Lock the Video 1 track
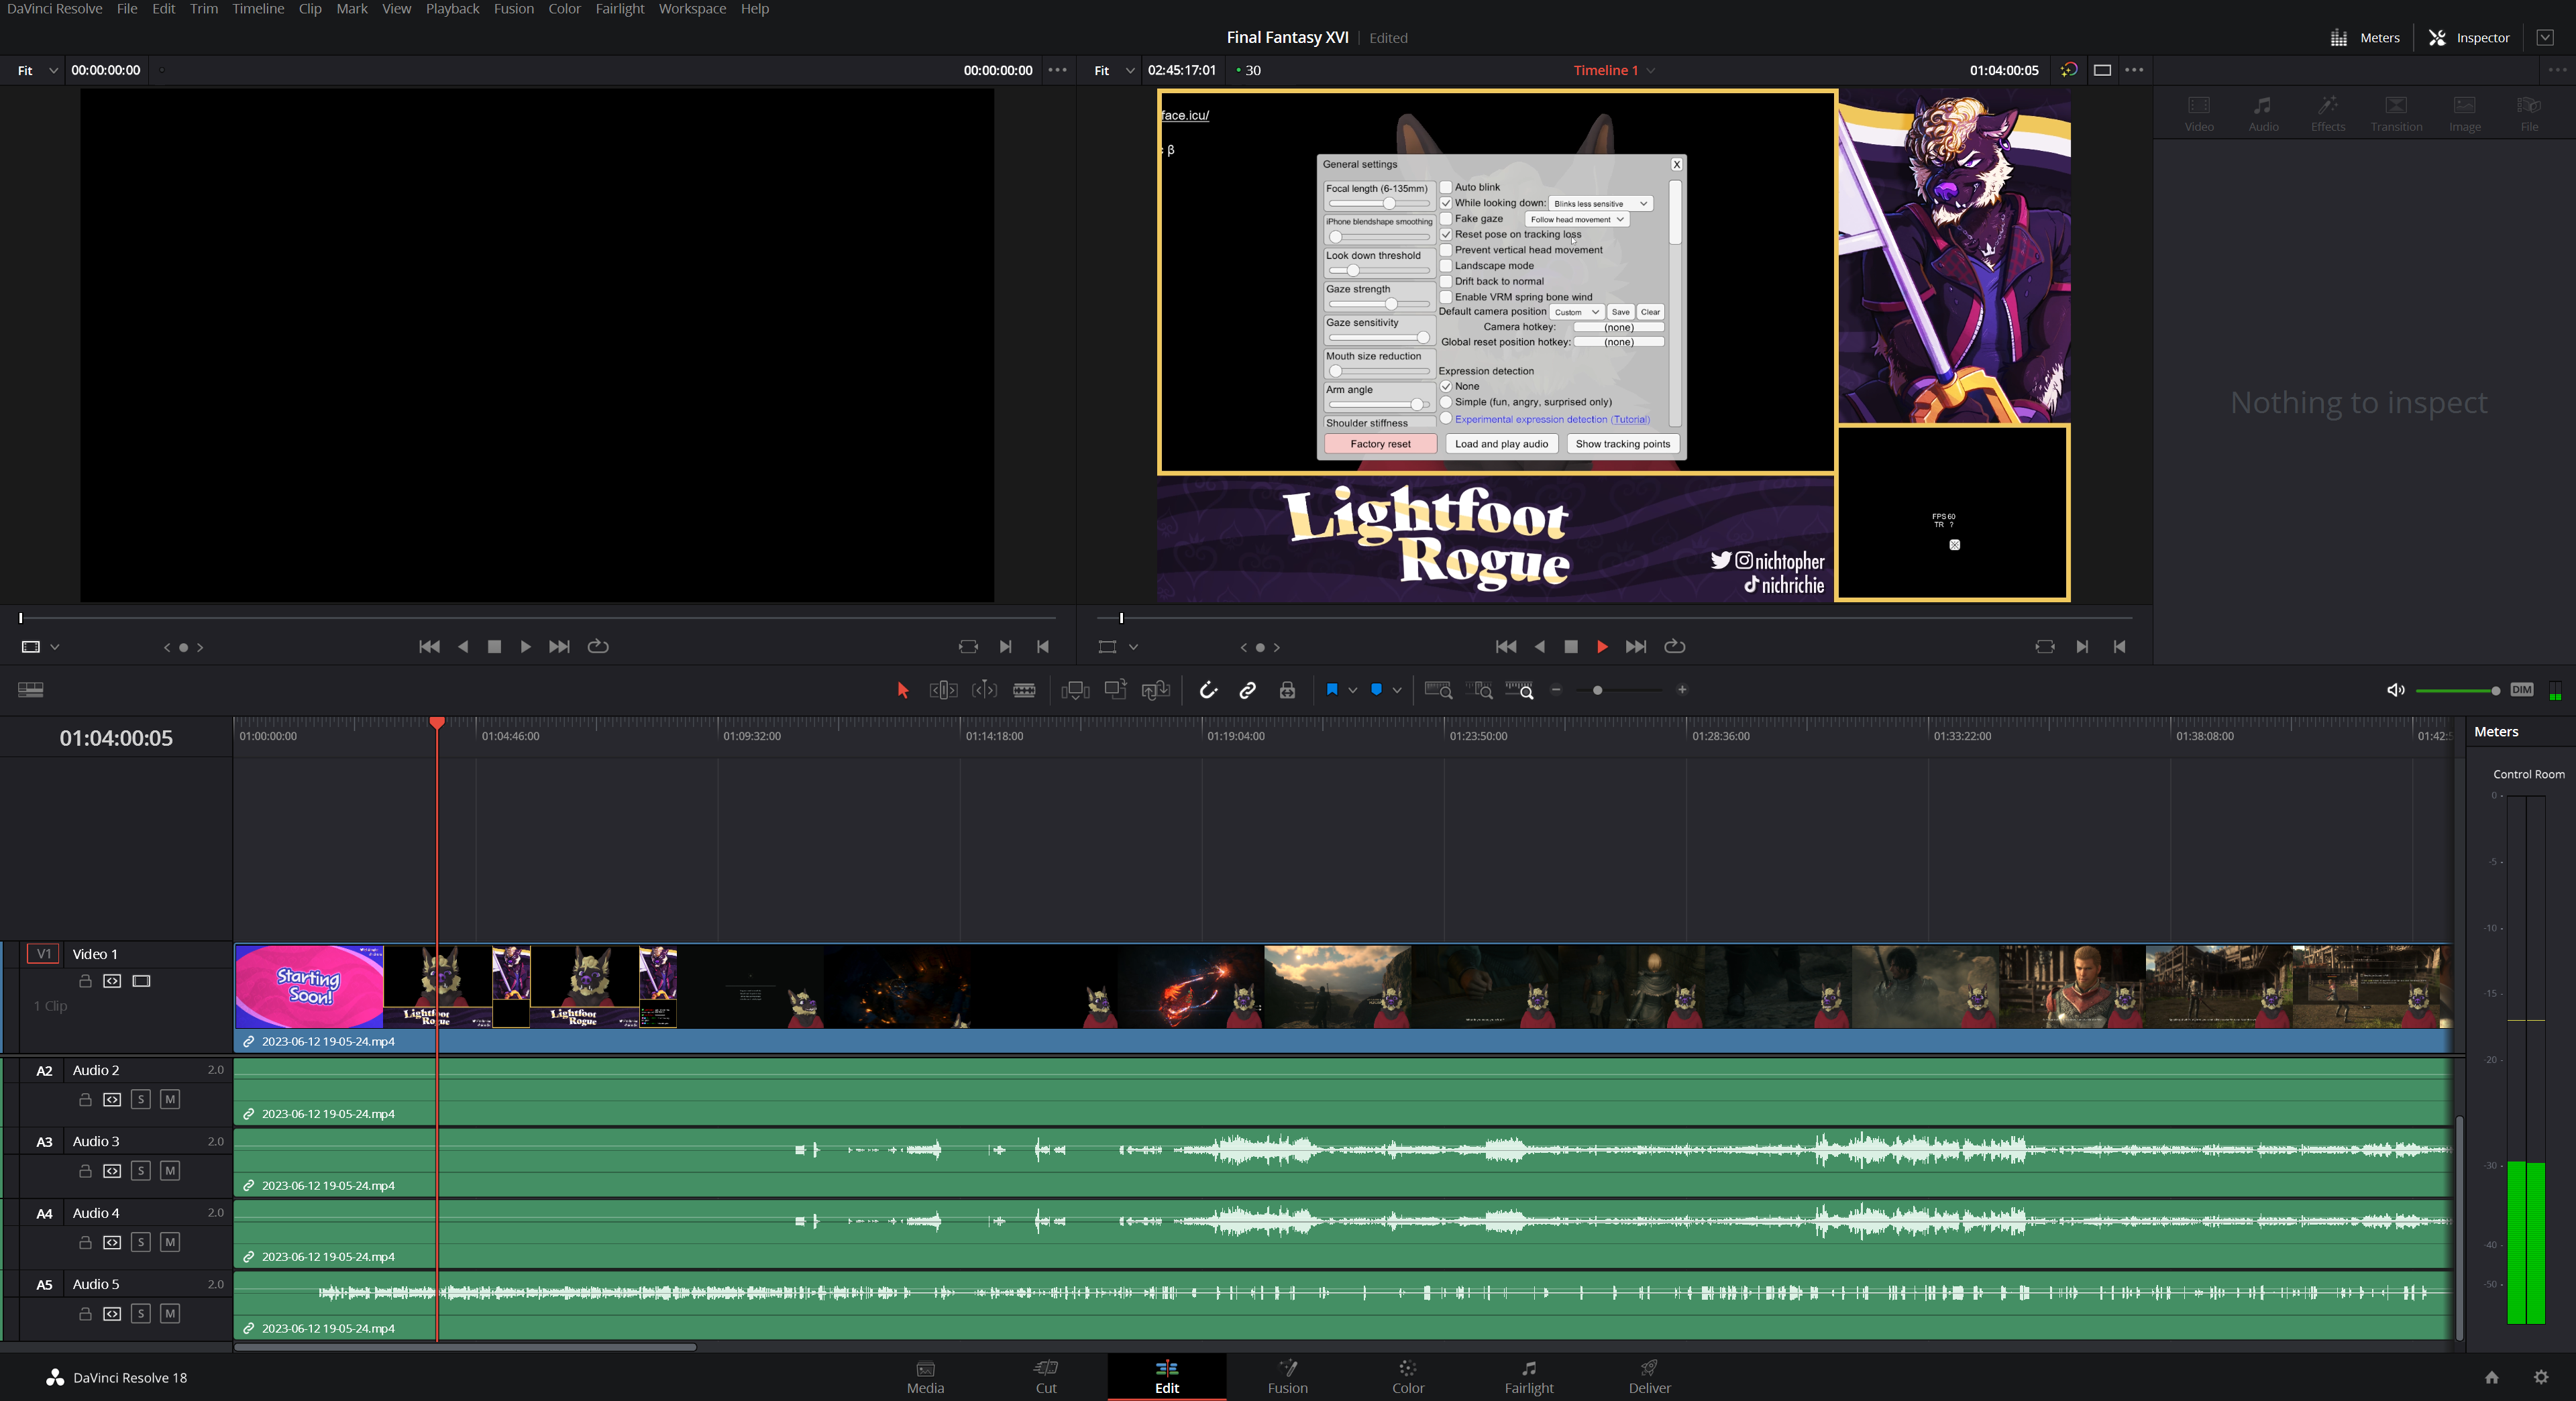The image size is (2576, 1401). [x=86, y=981]
